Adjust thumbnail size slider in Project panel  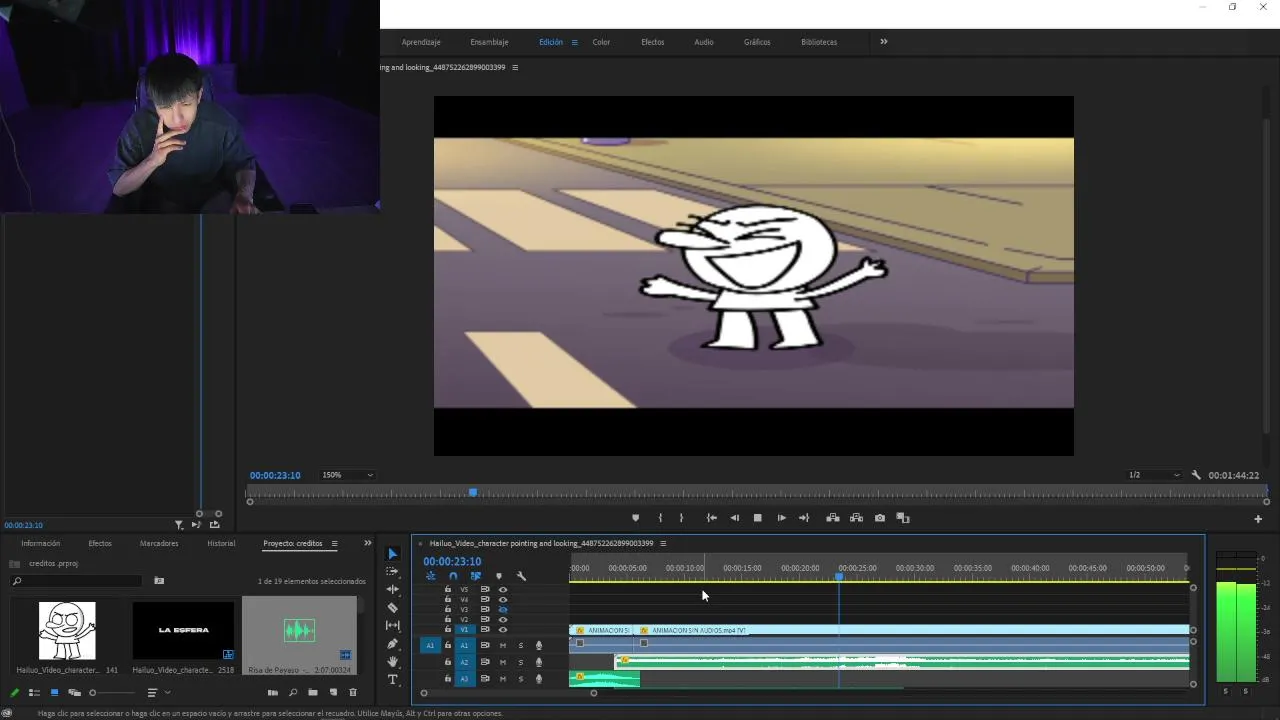pos(111,692)
